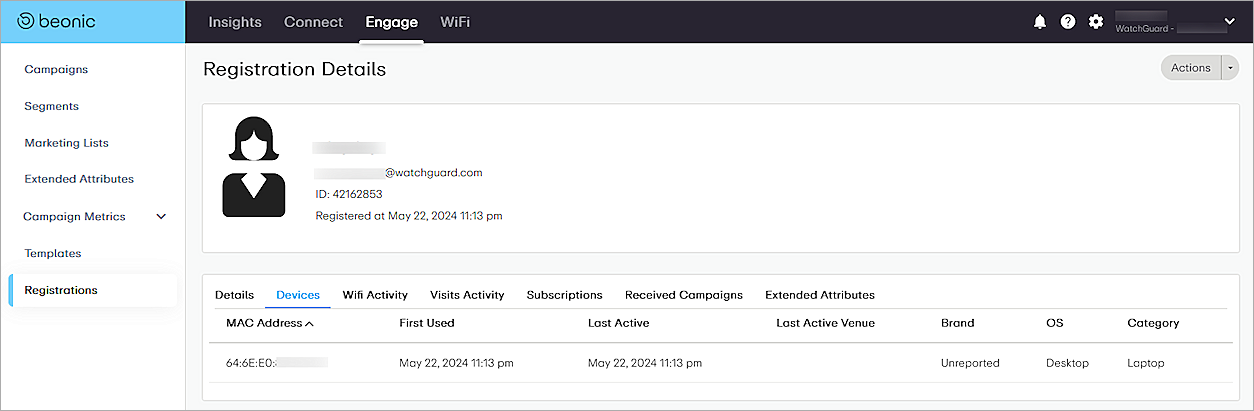Go to the WiFi menu

click(x=455, y=22)
